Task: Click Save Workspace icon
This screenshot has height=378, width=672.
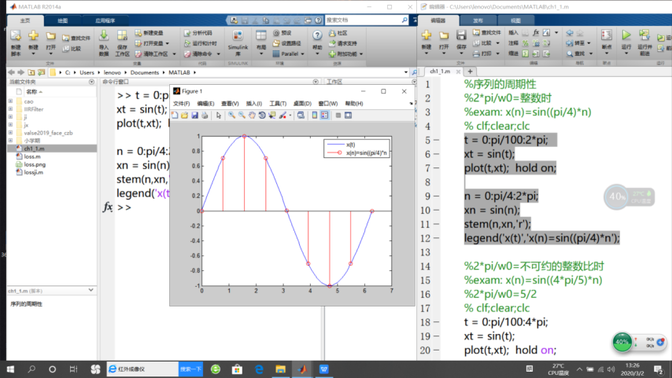Action: 122,36
